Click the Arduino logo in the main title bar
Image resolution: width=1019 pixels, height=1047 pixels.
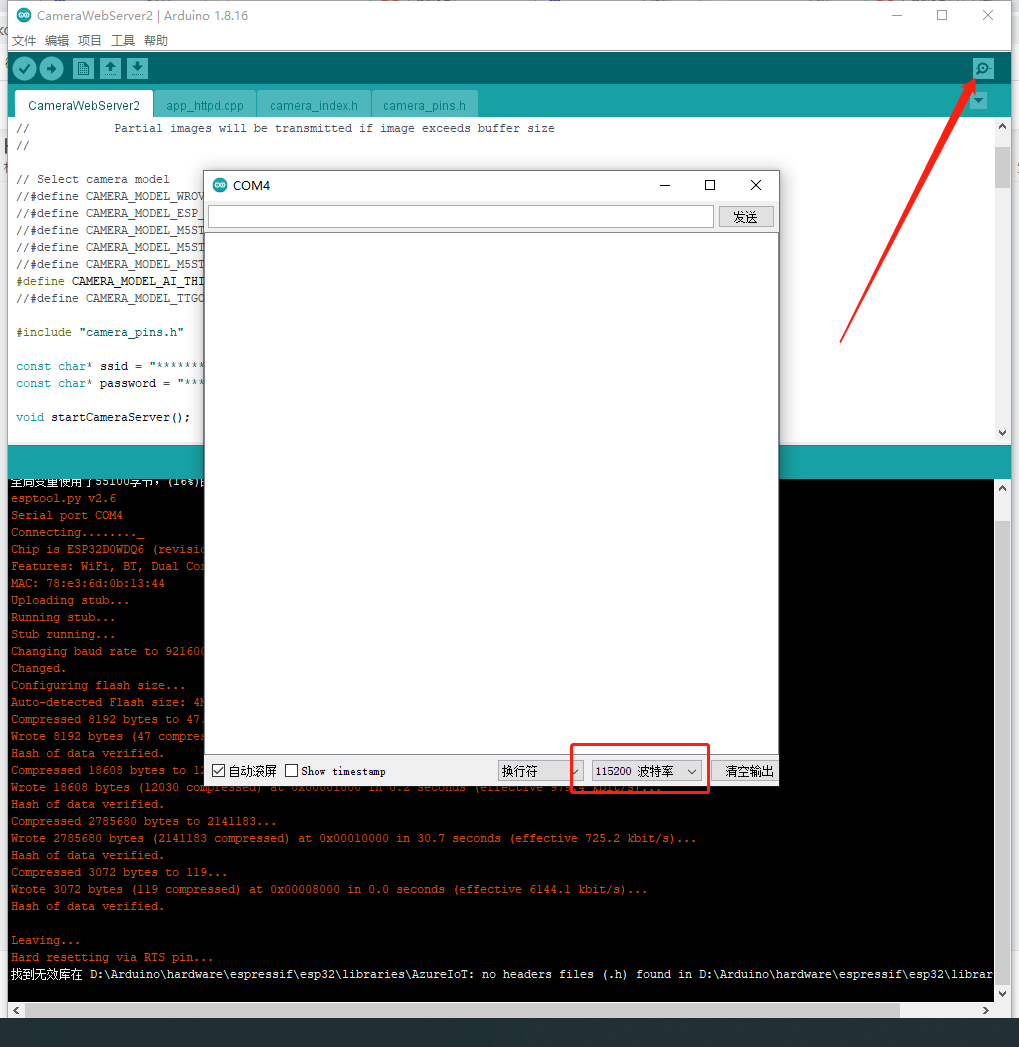23,15
